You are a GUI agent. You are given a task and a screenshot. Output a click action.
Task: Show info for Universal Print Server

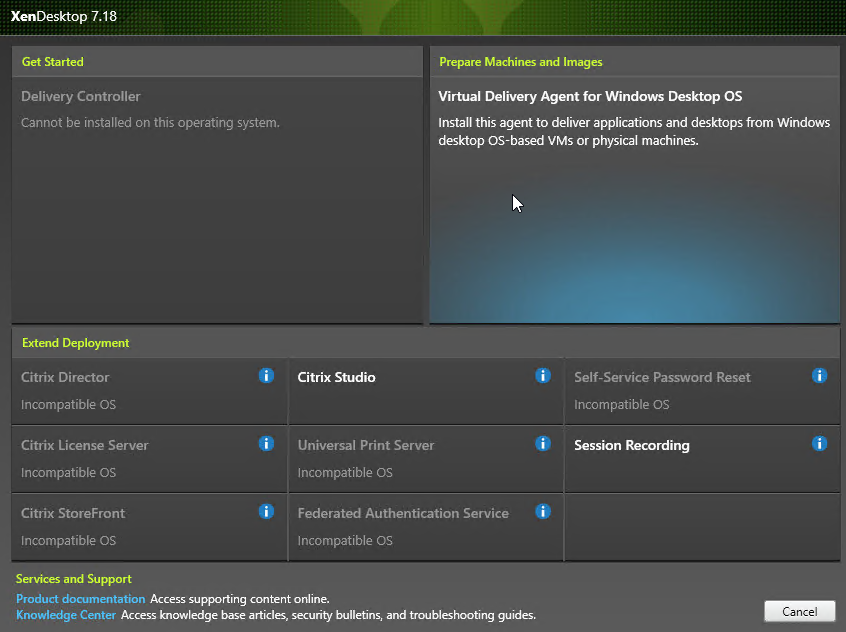[543, 443]
